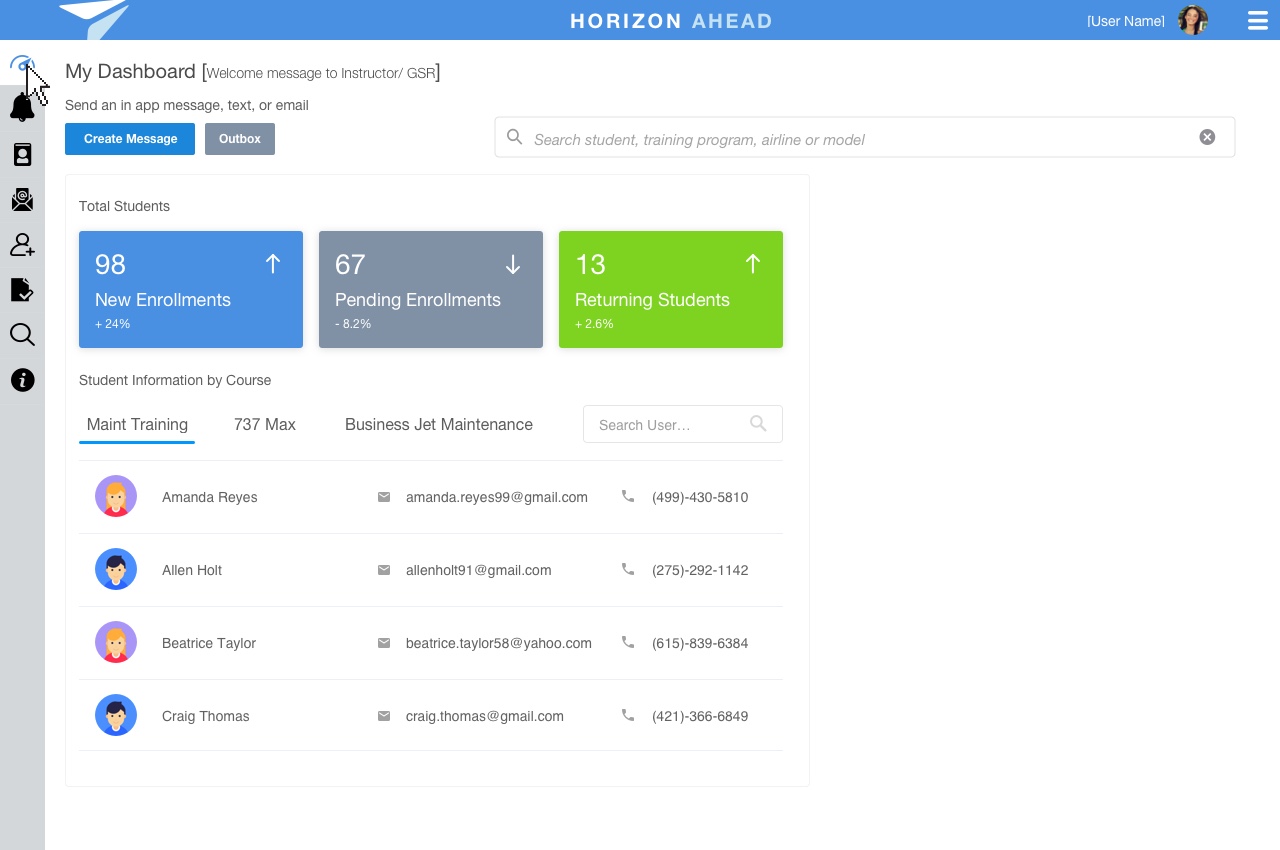Open the hamburger menu in header

pos(1258,20)
